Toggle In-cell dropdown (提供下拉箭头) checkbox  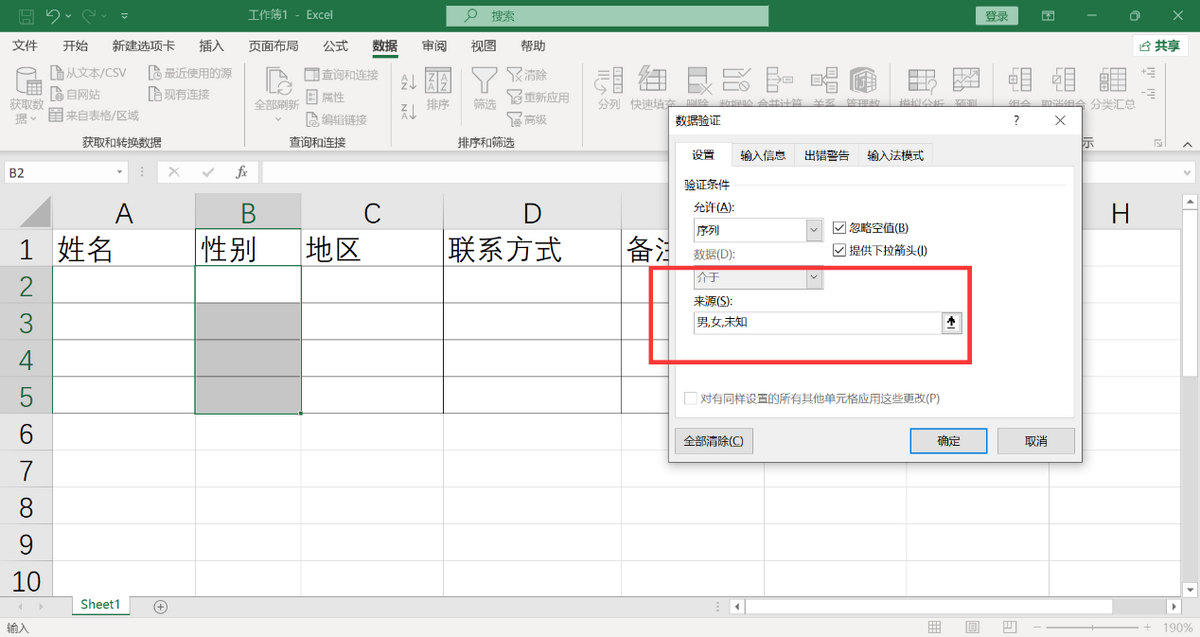pos(839,250)
